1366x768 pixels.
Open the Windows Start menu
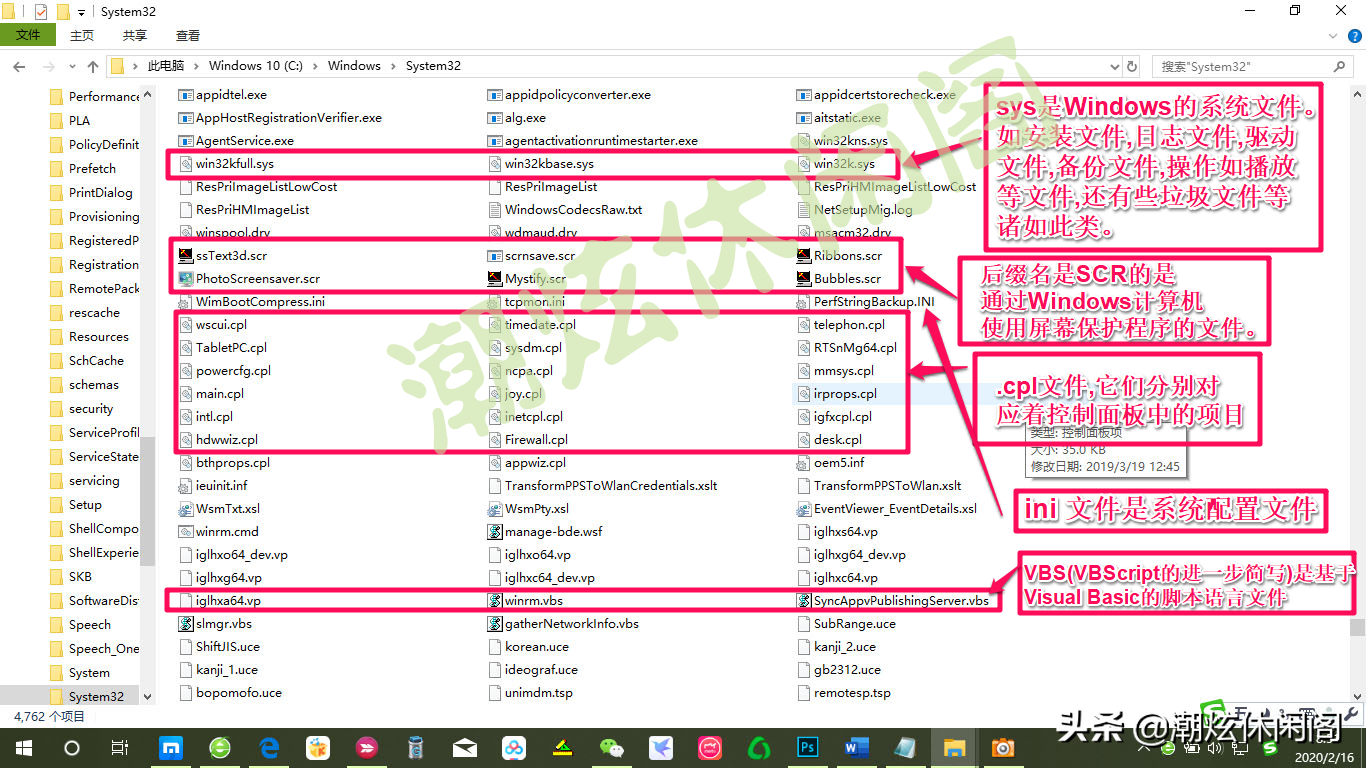pos(23,748)
